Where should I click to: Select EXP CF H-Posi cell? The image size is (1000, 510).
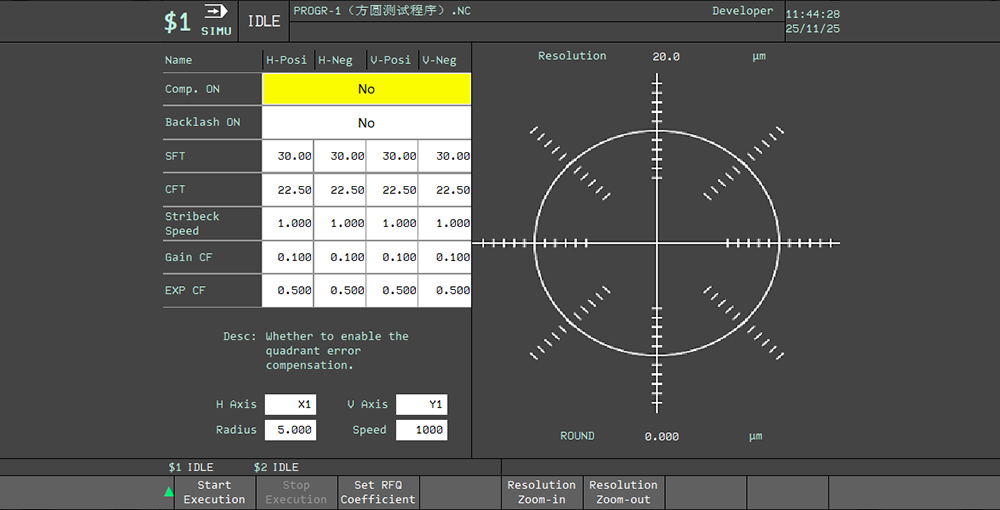(289, 291)
